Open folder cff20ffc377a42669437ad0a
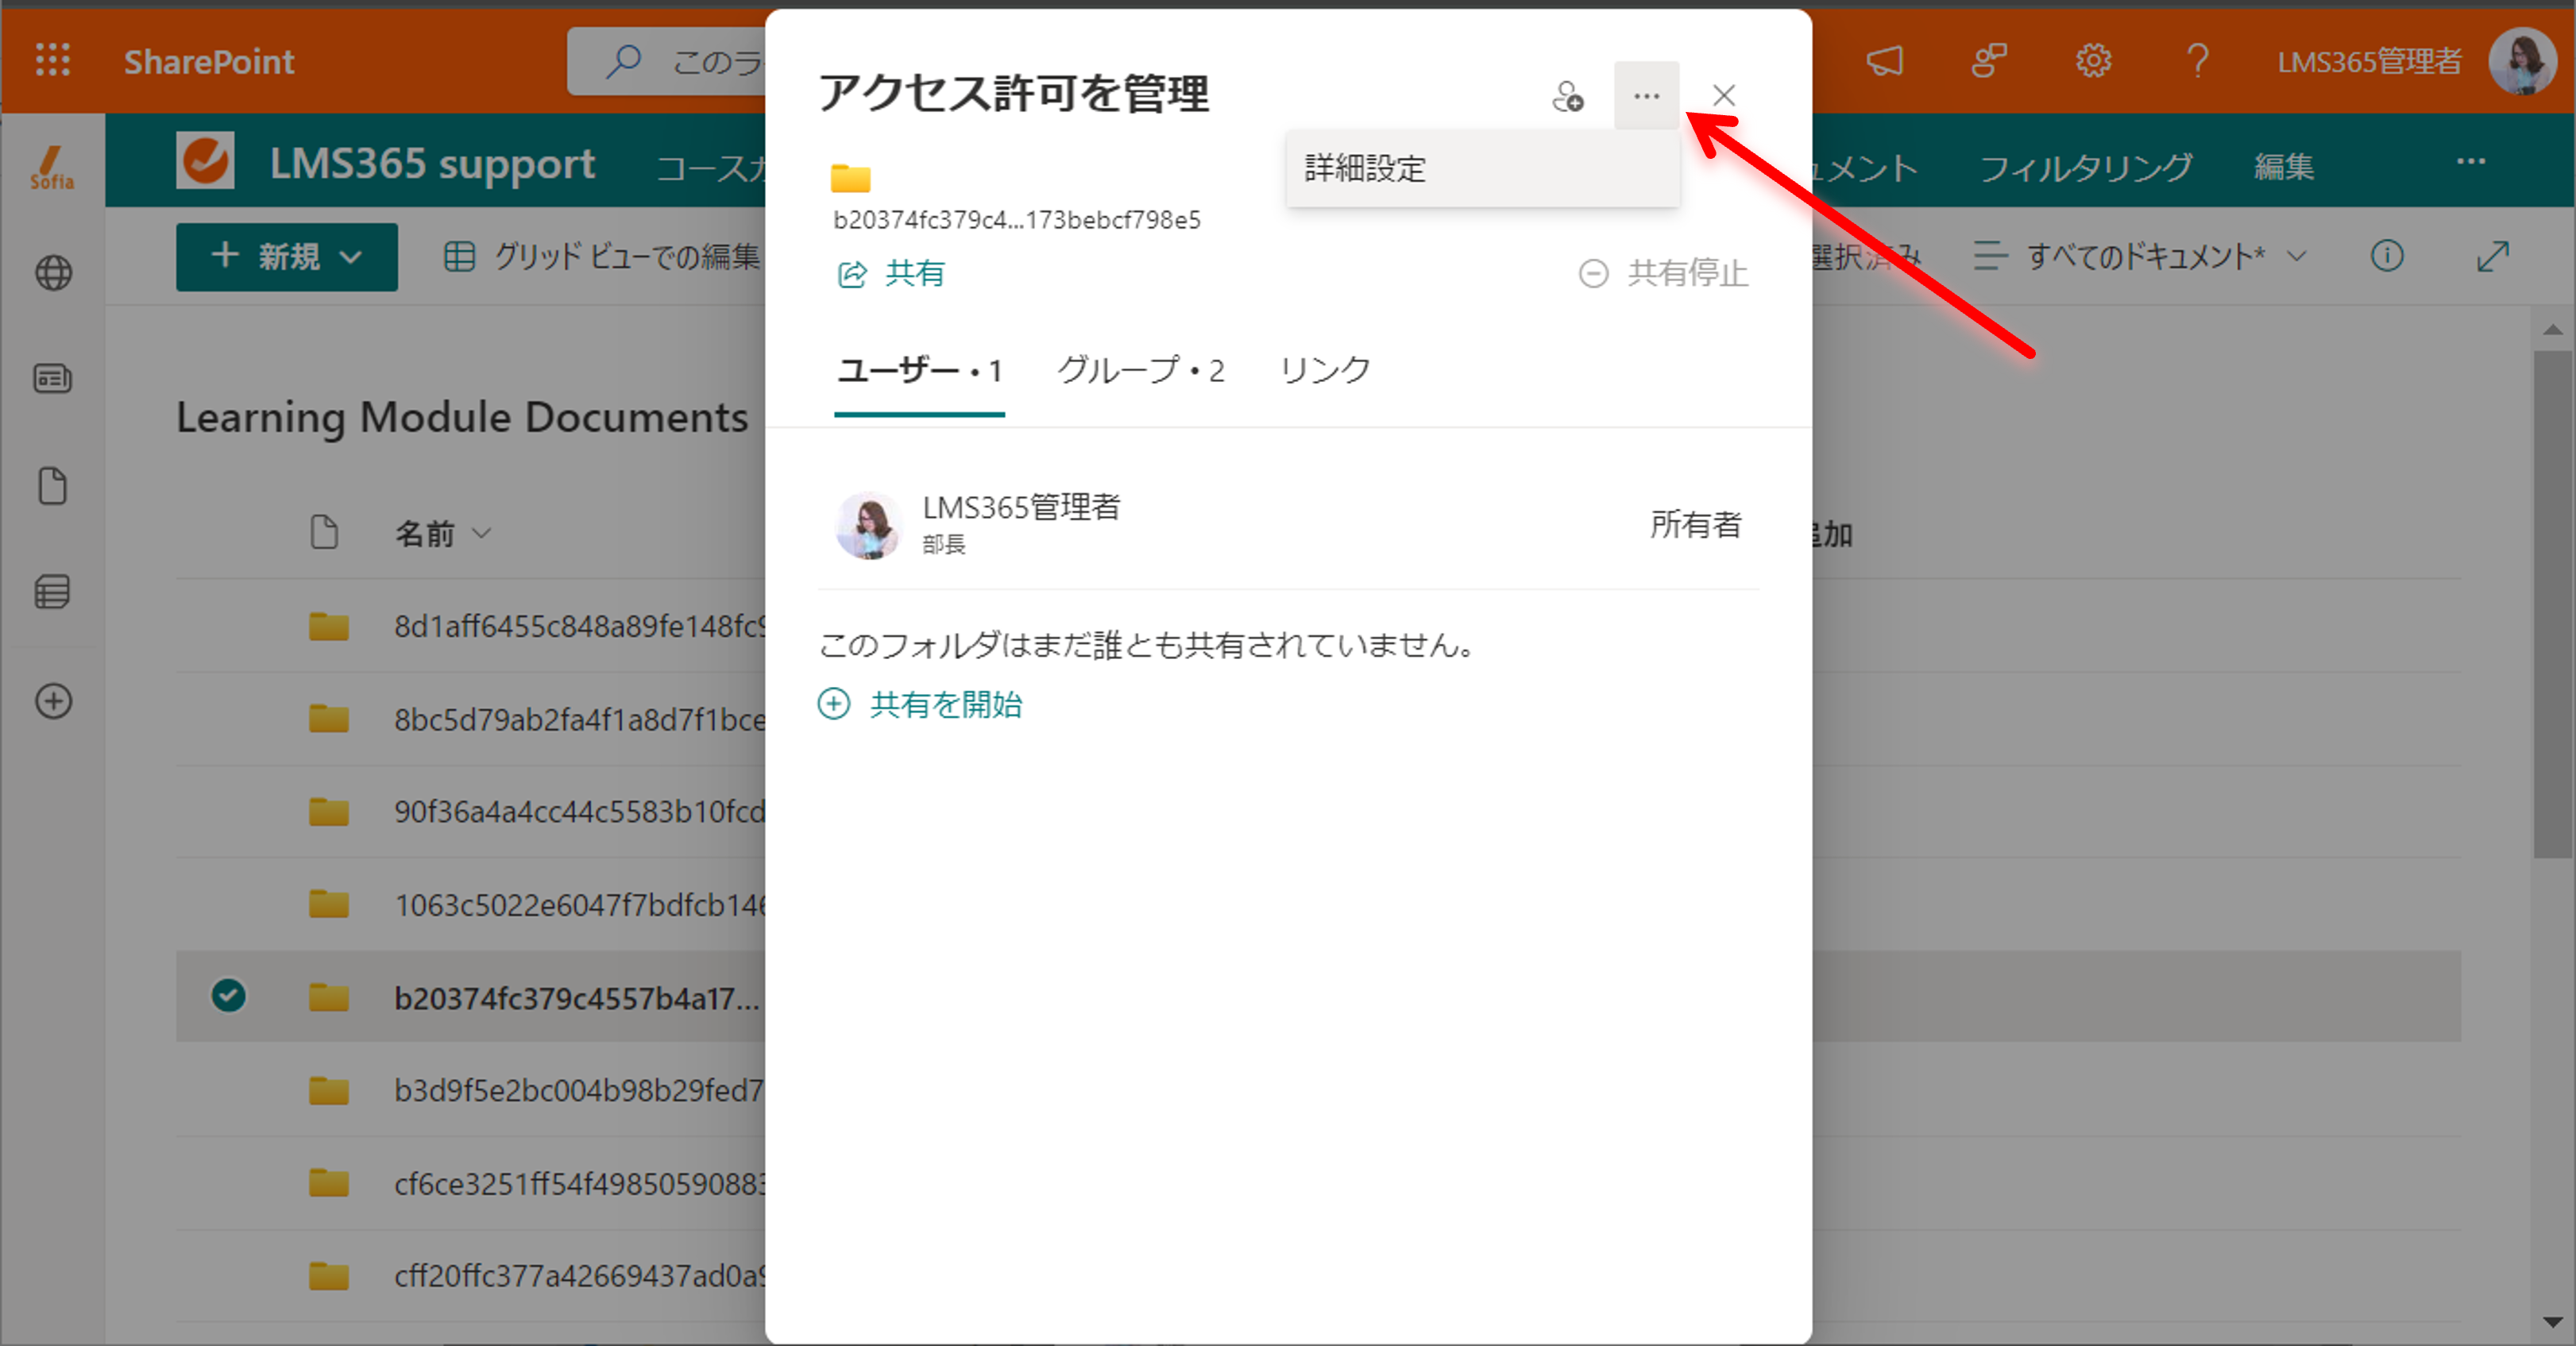The height and width of the screenshot is (1346, 2576). (580, 1277)
